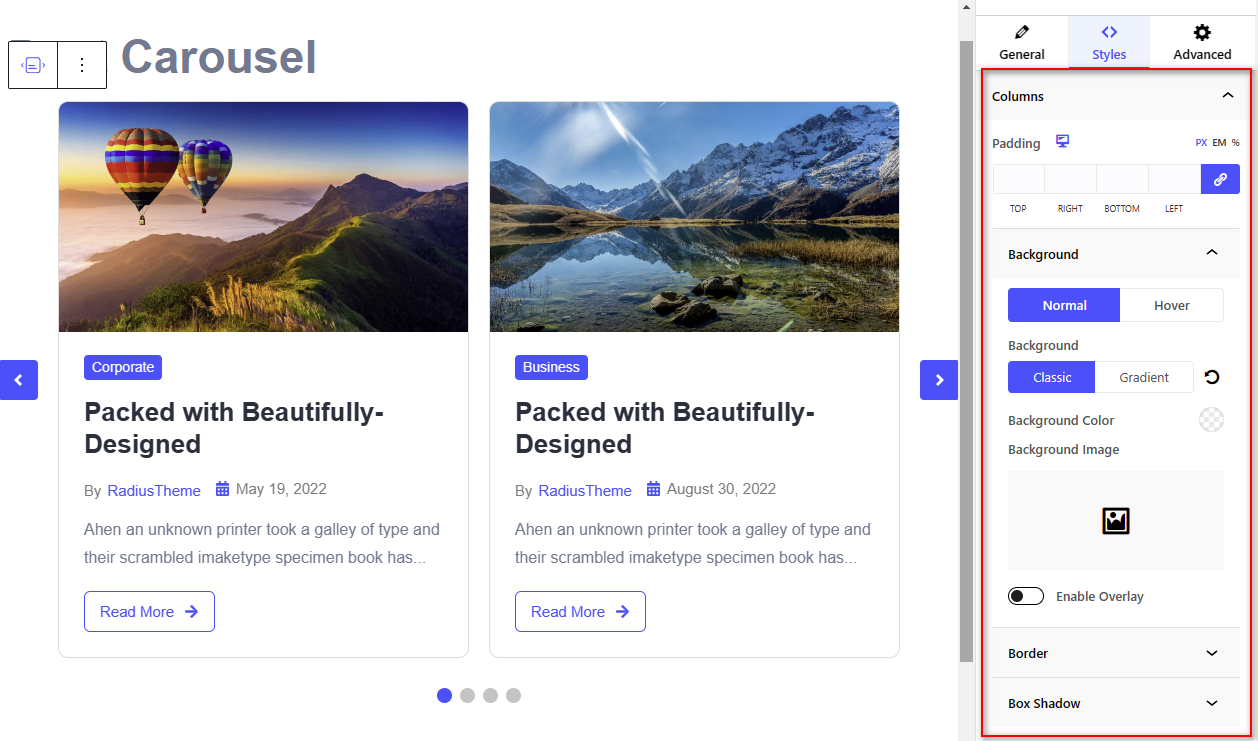Viewport: 1258px width, 741px height.
Task: Go to the fourth carousel pagination dot
Action: click(x=513, y=695)
